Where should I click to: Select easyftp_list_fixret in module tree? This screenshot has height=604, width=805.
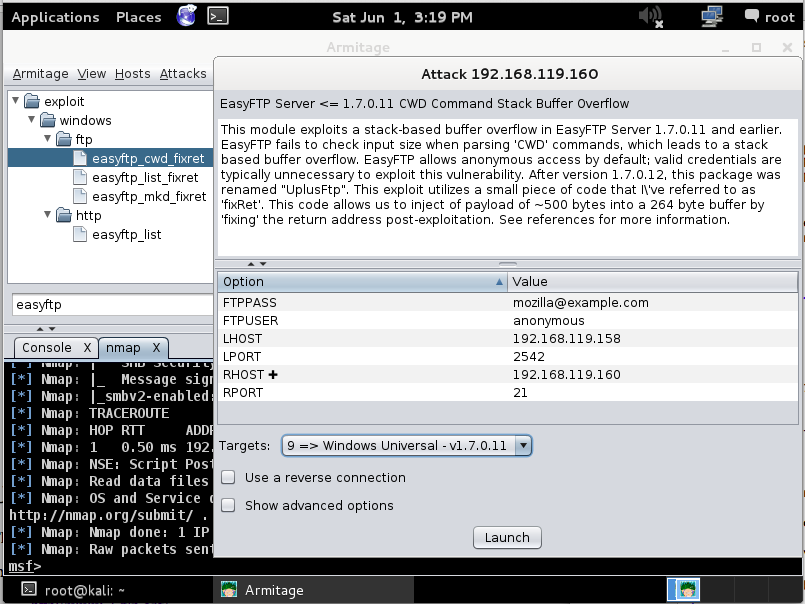145,177
